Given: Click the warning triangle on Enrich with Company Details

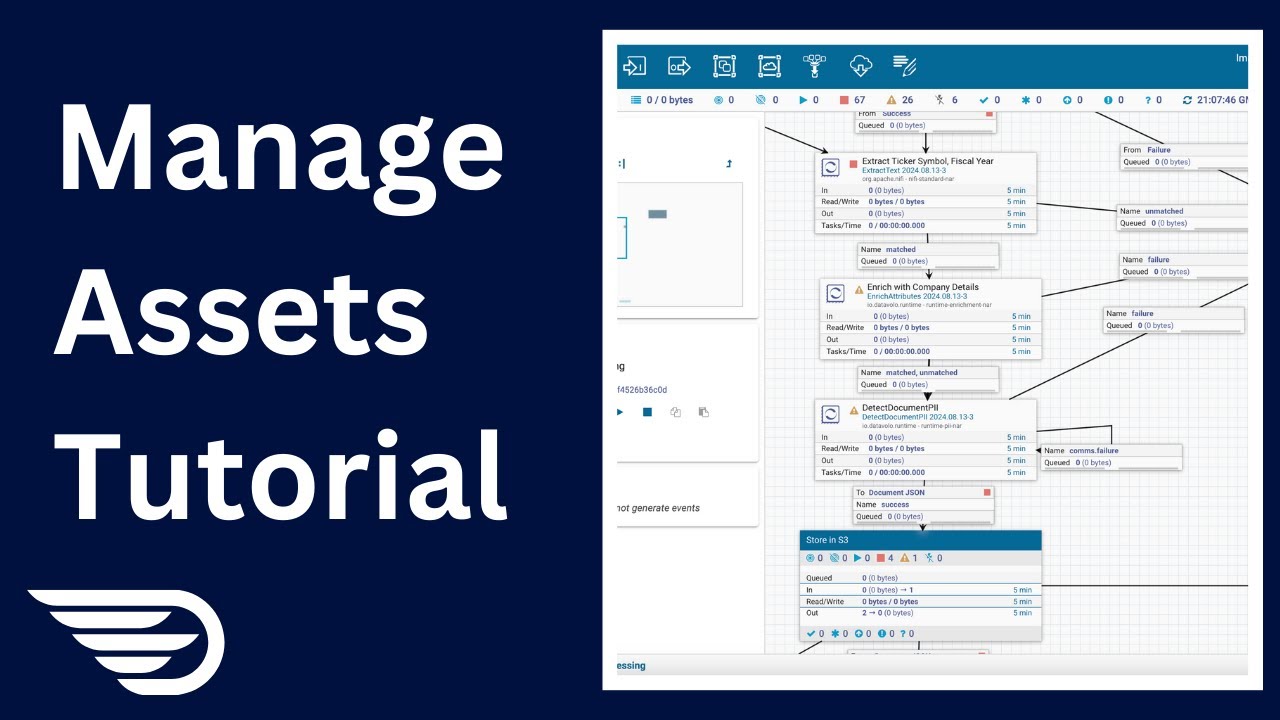Looking at the screenshot, I should tap(858, 288).
